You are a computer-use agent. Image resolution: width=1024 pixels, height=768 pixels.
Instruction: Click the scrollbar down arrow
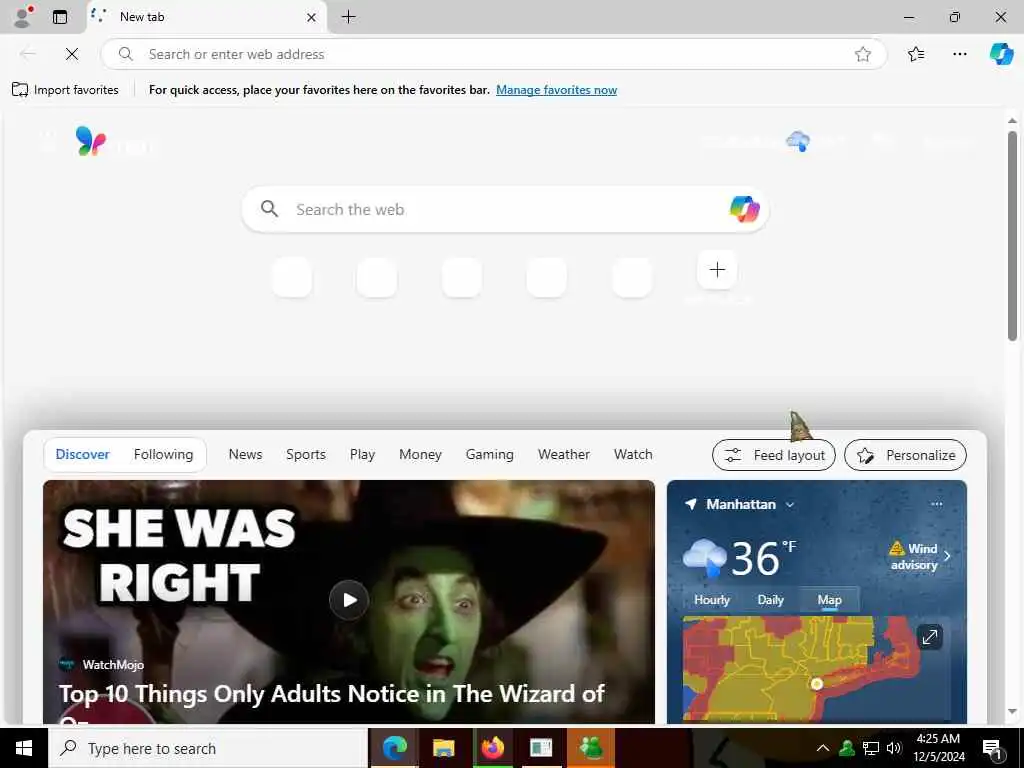click(1012, 712)
